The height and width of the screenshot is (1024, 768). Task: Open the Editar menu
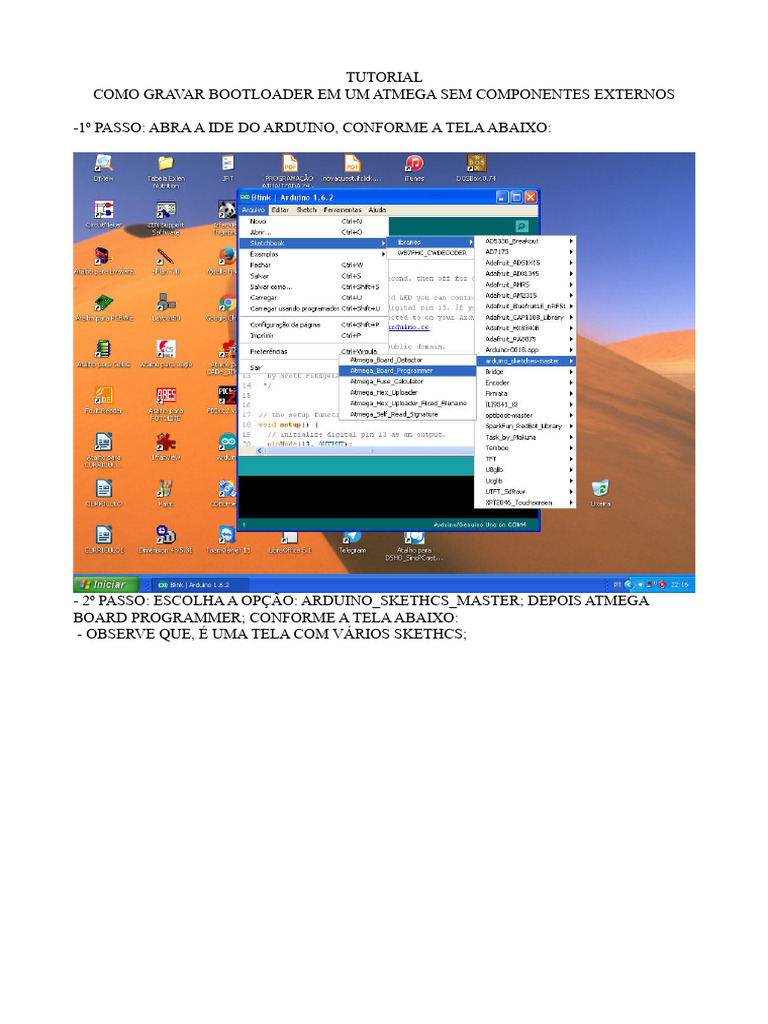pyautogui.click(x=280, y=210)
